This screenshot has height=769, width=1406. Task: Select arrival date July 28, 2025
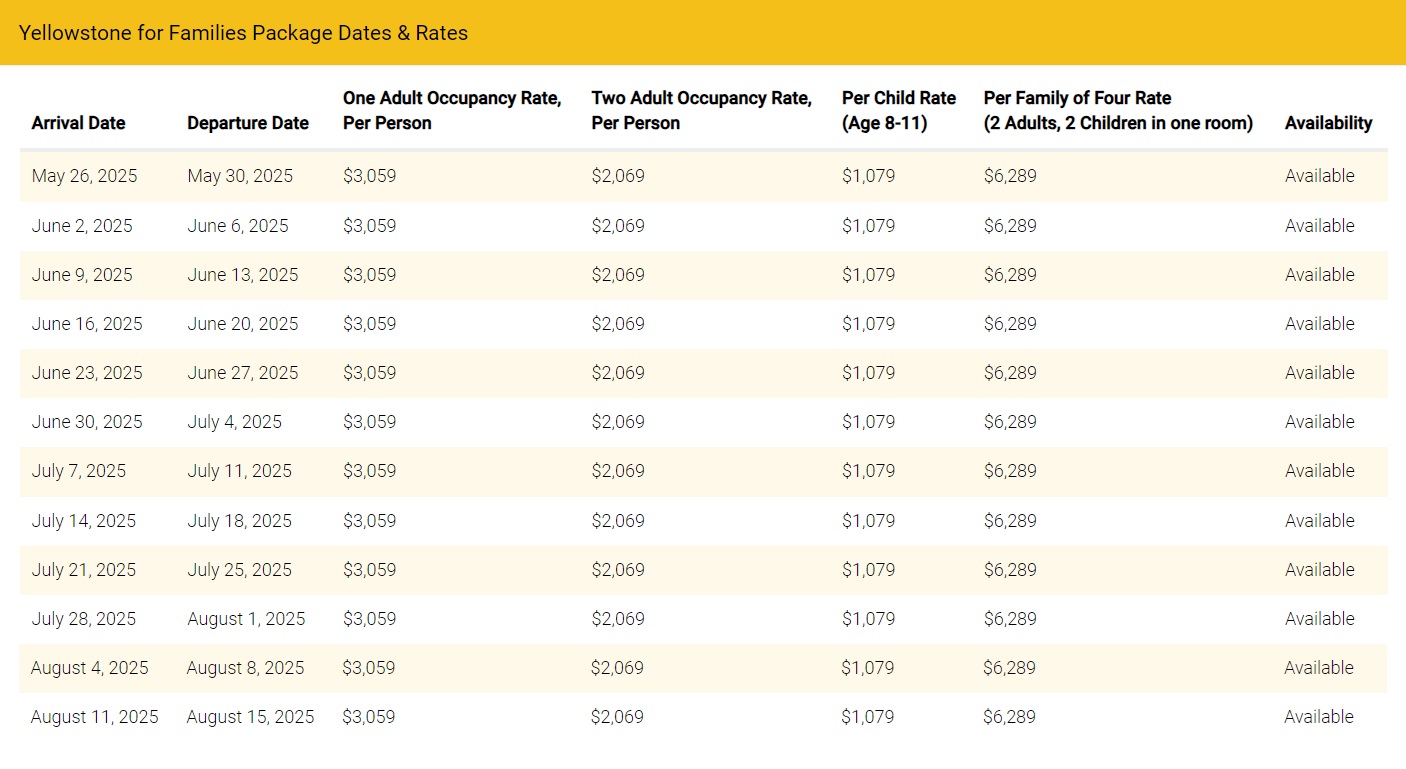(84, 619)
